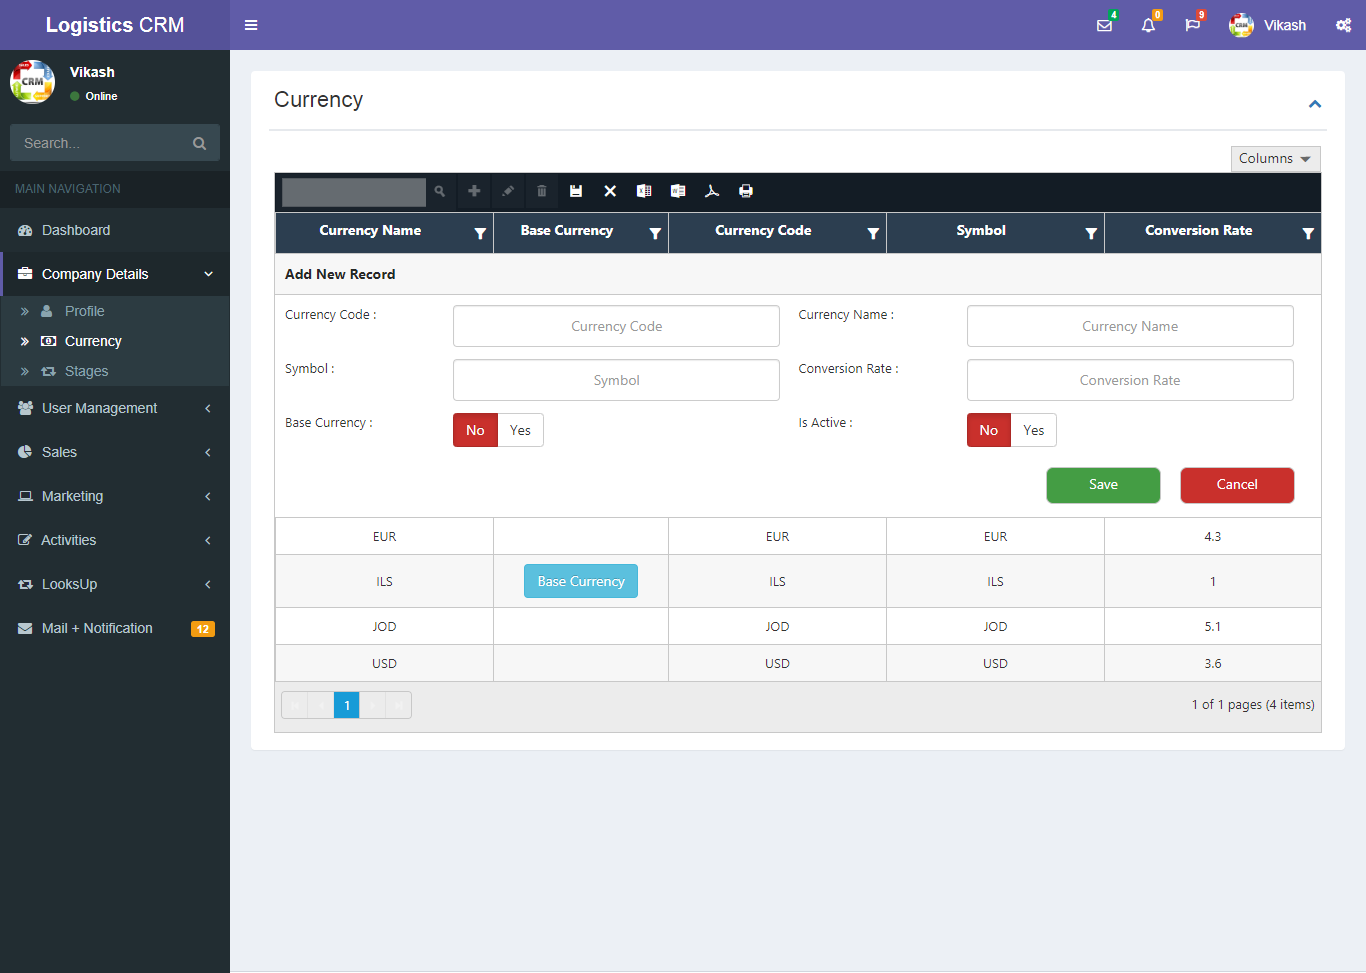Save the new currency record

point(1103,485)
